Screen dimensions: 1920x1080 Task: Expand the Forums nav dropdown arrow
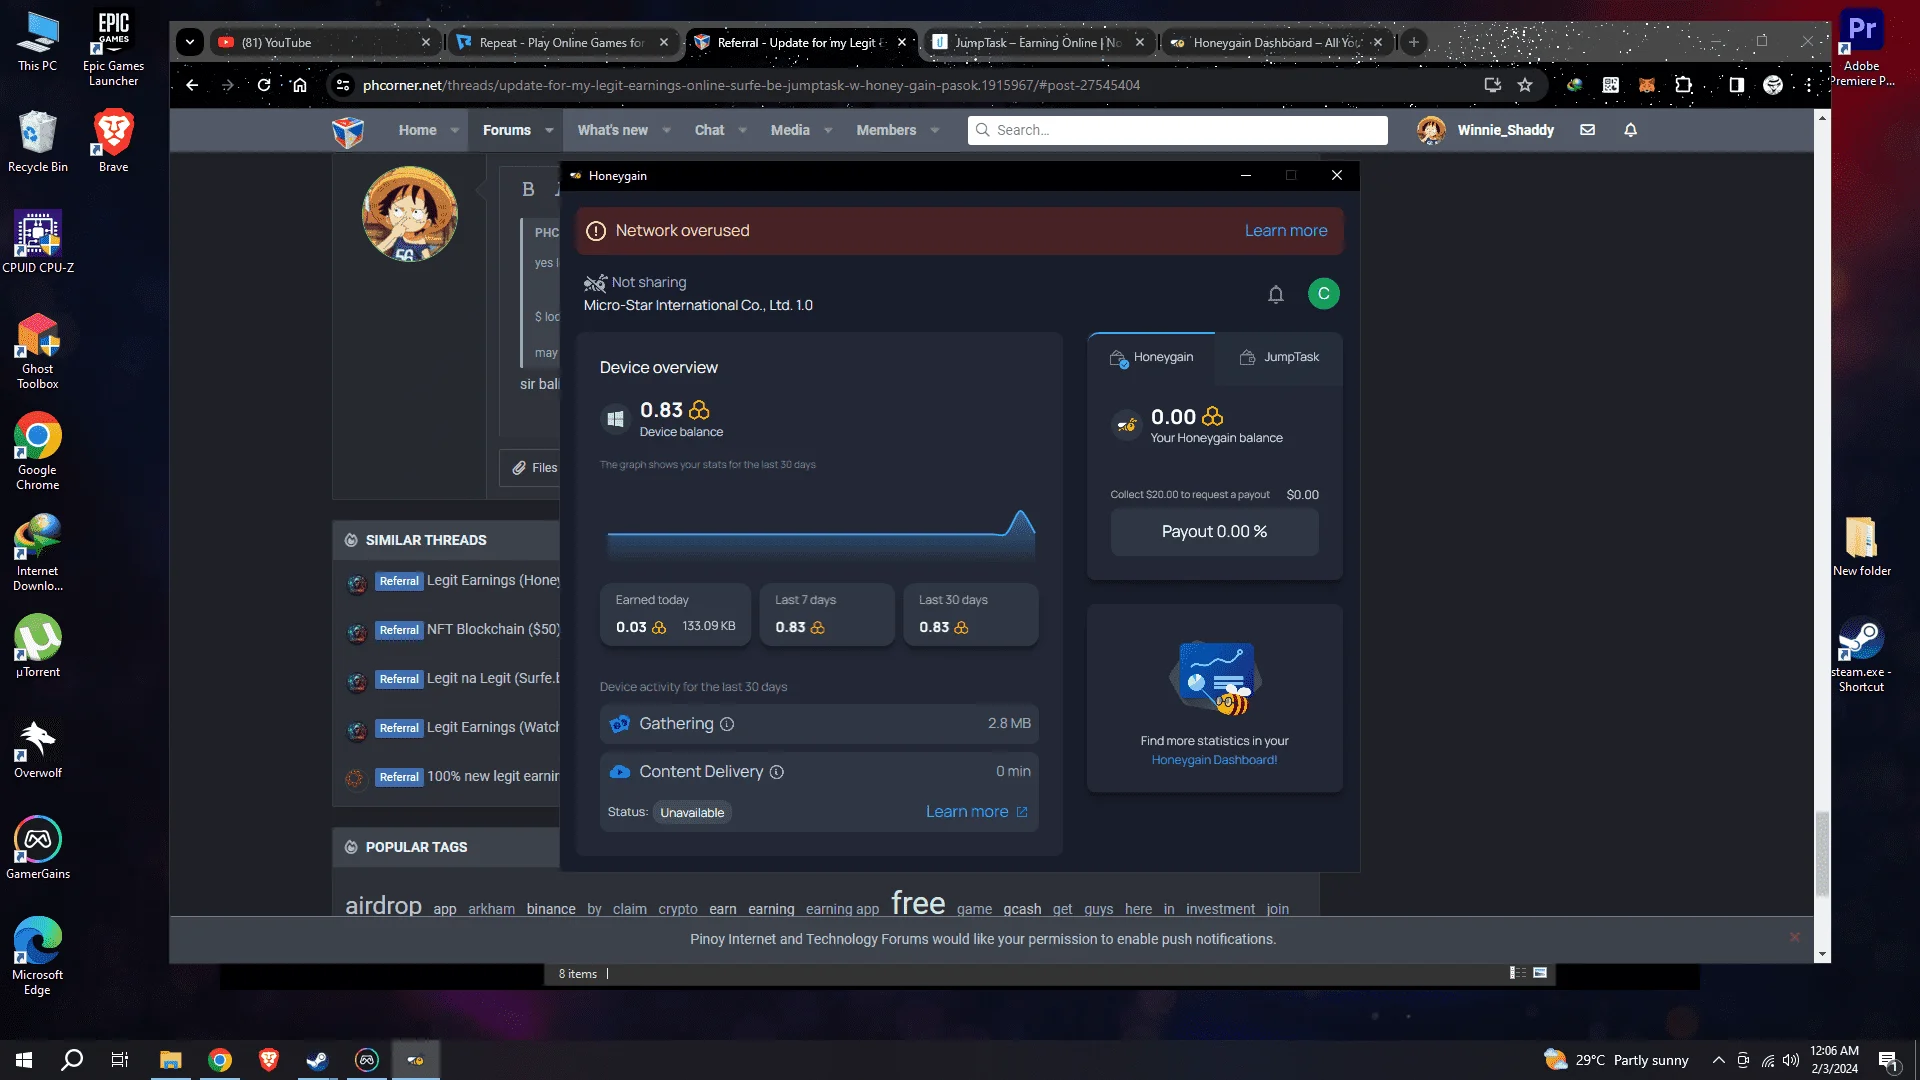[x=549, y=130]
